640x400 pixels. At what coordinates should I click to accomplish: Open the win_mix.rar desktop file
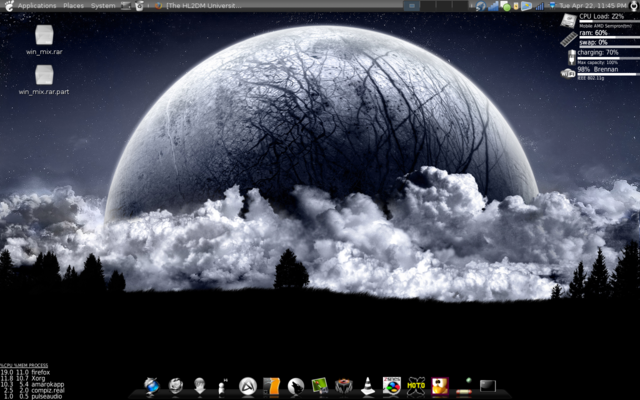tap(44, 38)
